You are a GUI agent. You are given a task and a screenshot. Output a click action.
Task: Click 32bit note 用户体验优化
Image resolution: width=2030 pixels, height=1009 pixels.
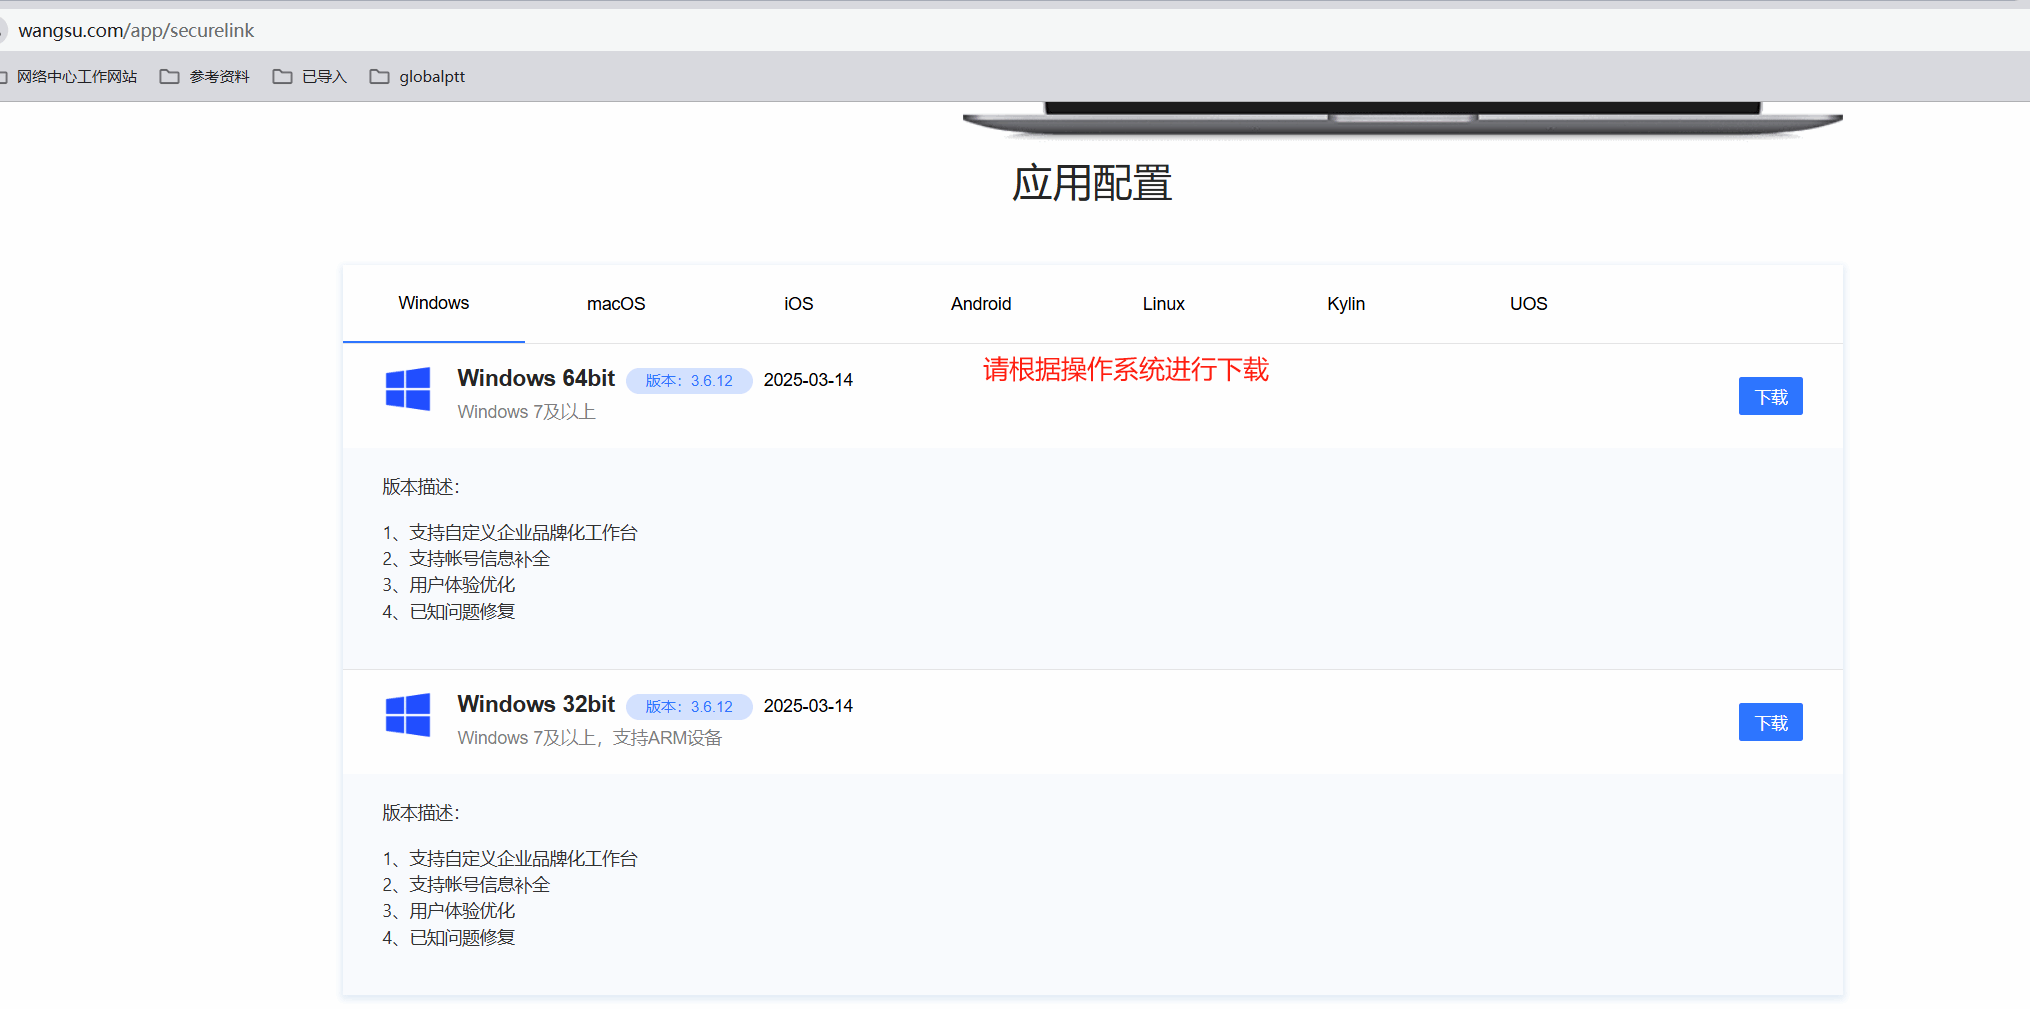449,911
